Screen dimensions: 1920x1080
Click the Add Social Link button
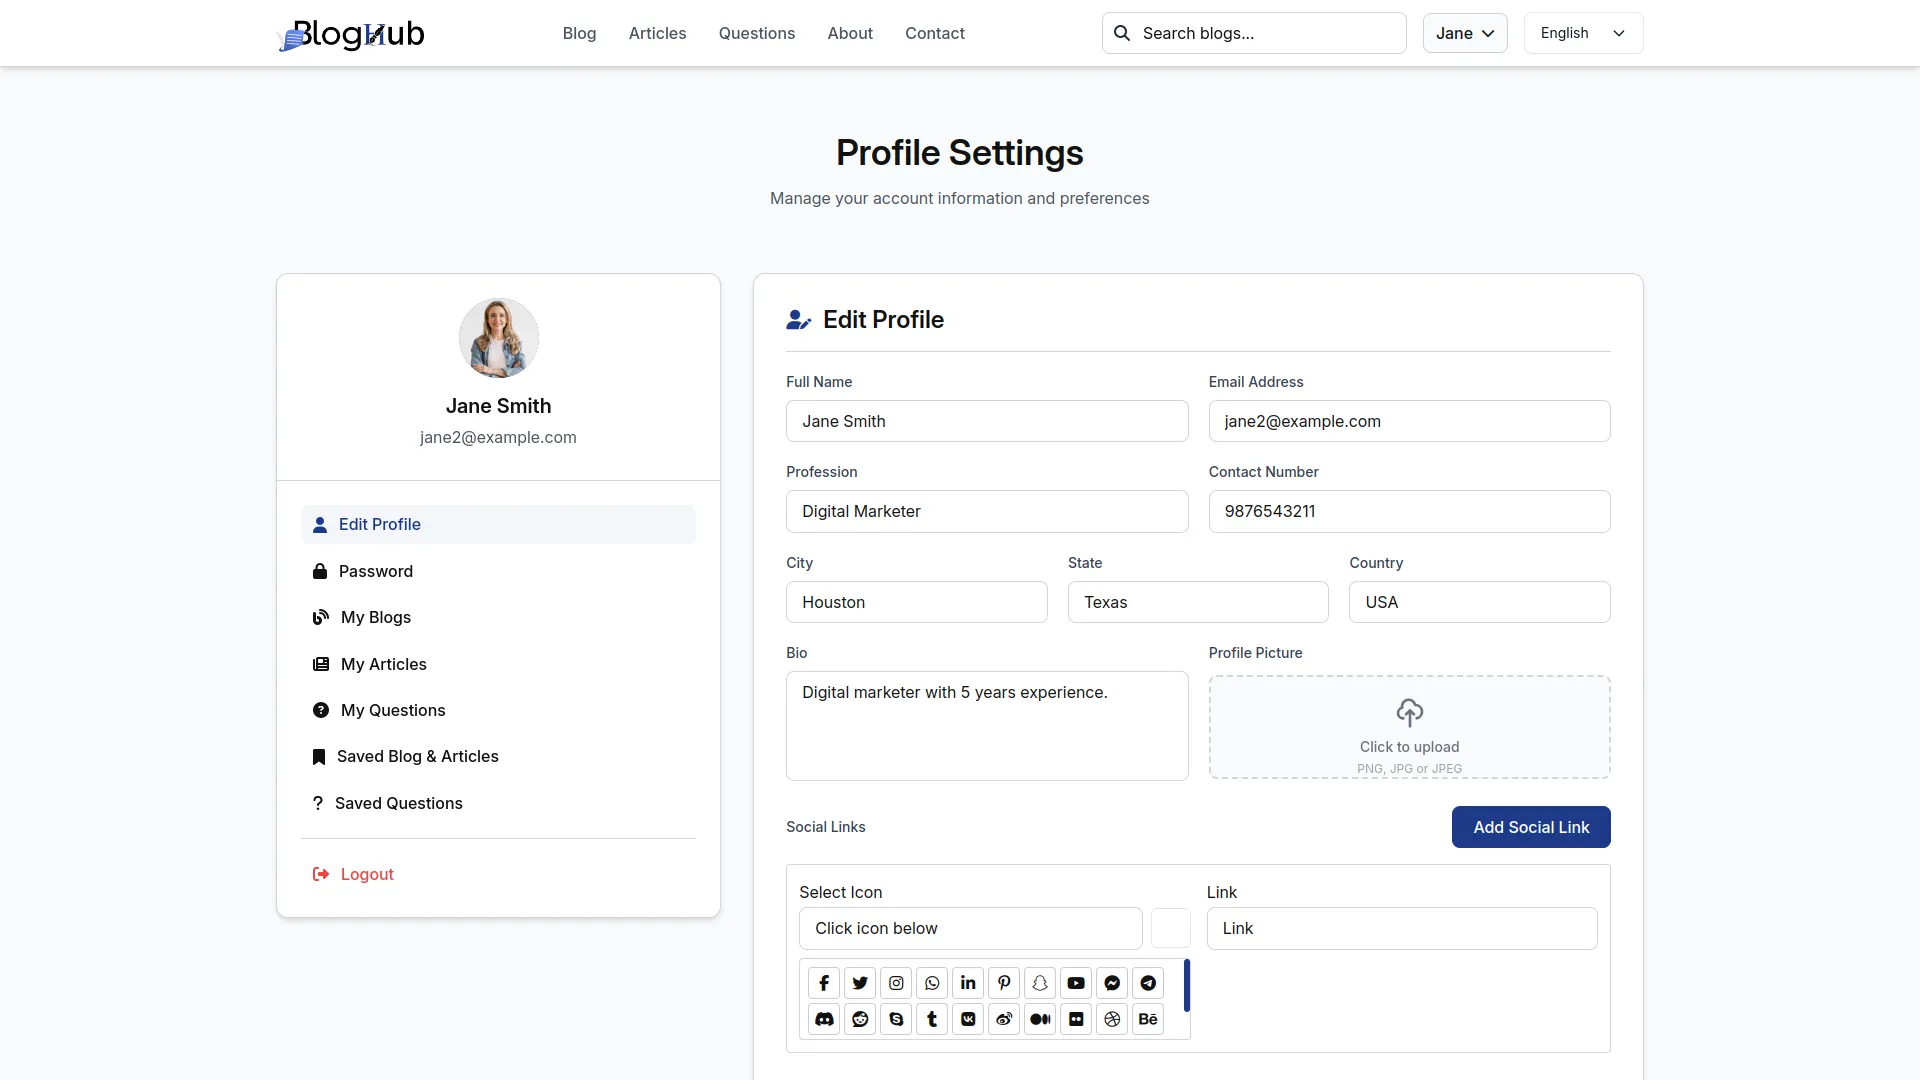[x=1530, y=827]
